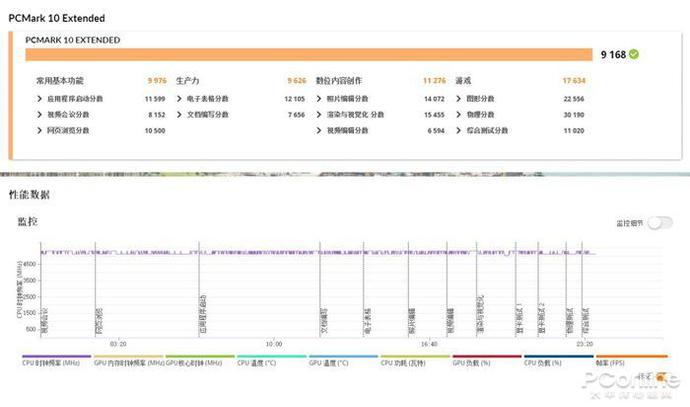Click the 数位内容创作 score 11 276
The width and height of the screenshot is (690, 407).
pyautogui.click(x=434, y=81)
